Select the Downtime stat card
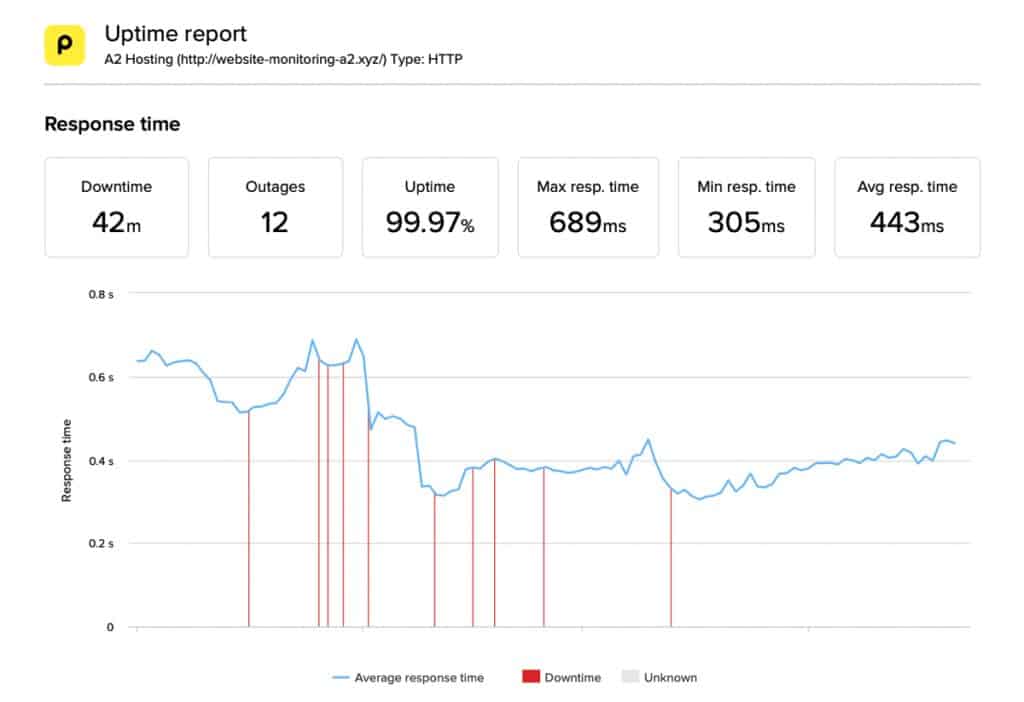The image size is (1024, 702). [x=116, y=206]
